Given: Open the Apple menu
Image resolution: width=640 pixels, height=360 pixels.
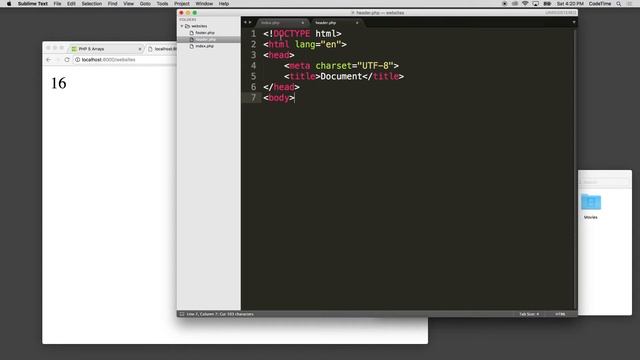Looking at the screenshot, I should coord(9,4).
